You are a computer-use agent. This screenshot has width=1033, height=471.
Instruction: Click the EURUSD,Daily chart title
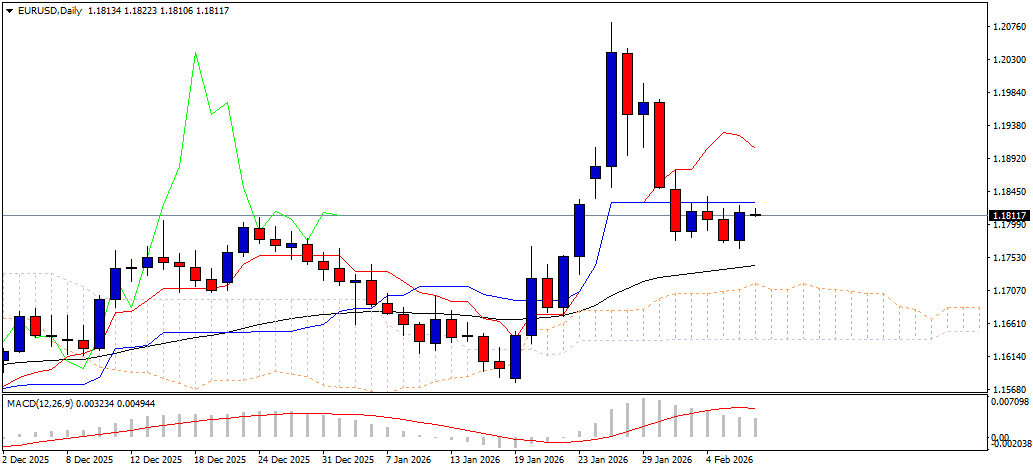(49, 11)
